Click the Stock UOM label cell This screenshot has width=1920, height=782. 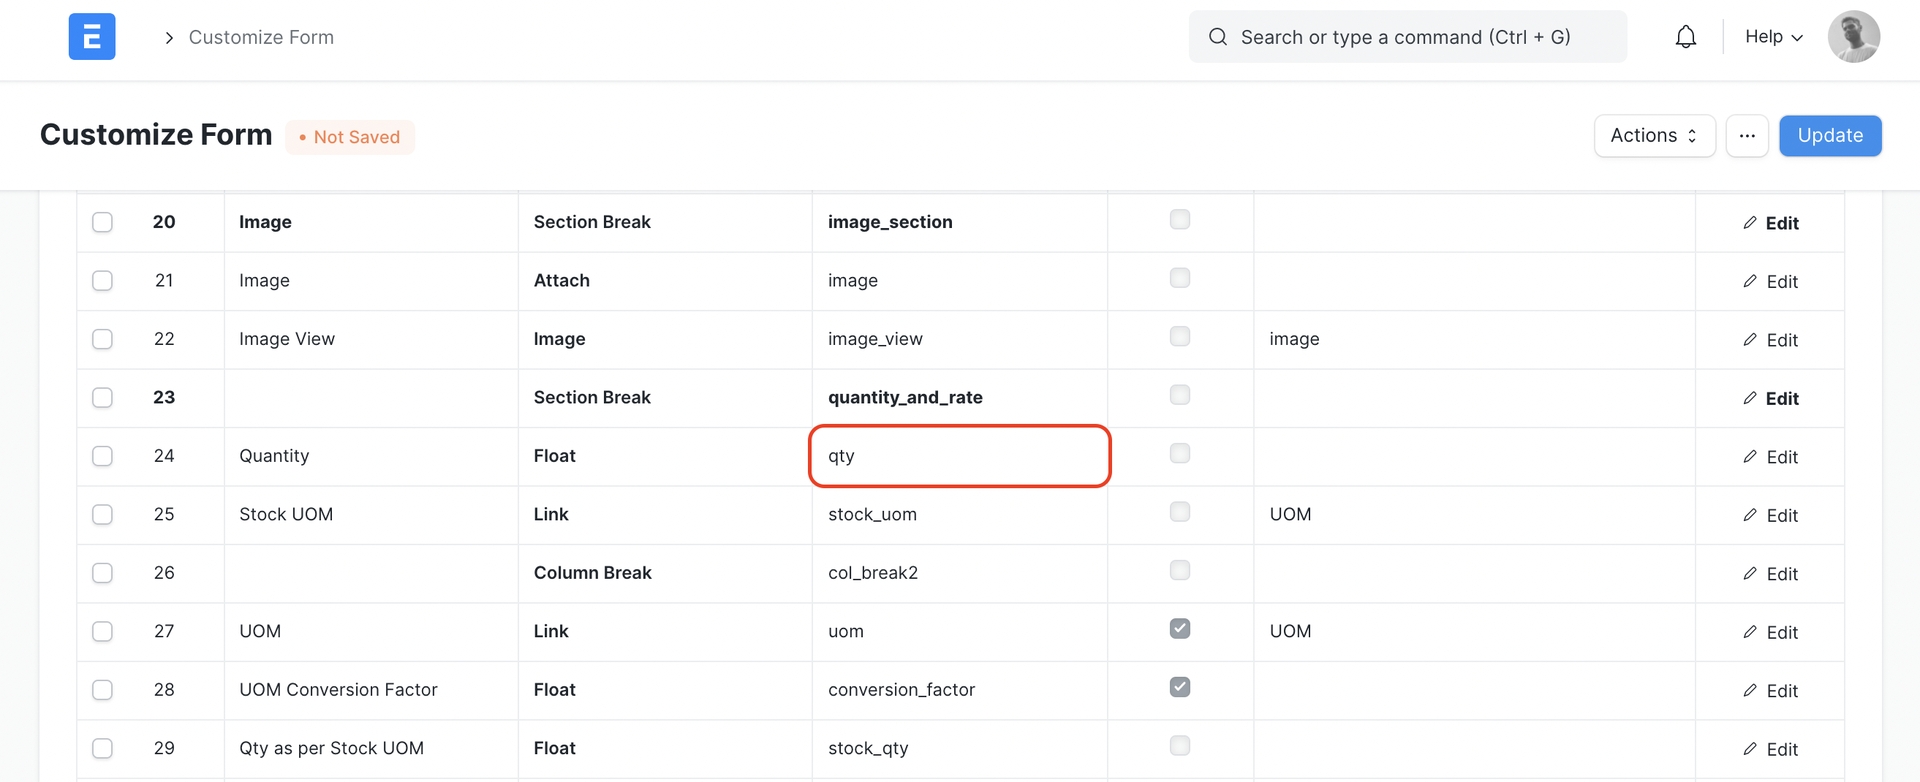click(x=370, y=515)
